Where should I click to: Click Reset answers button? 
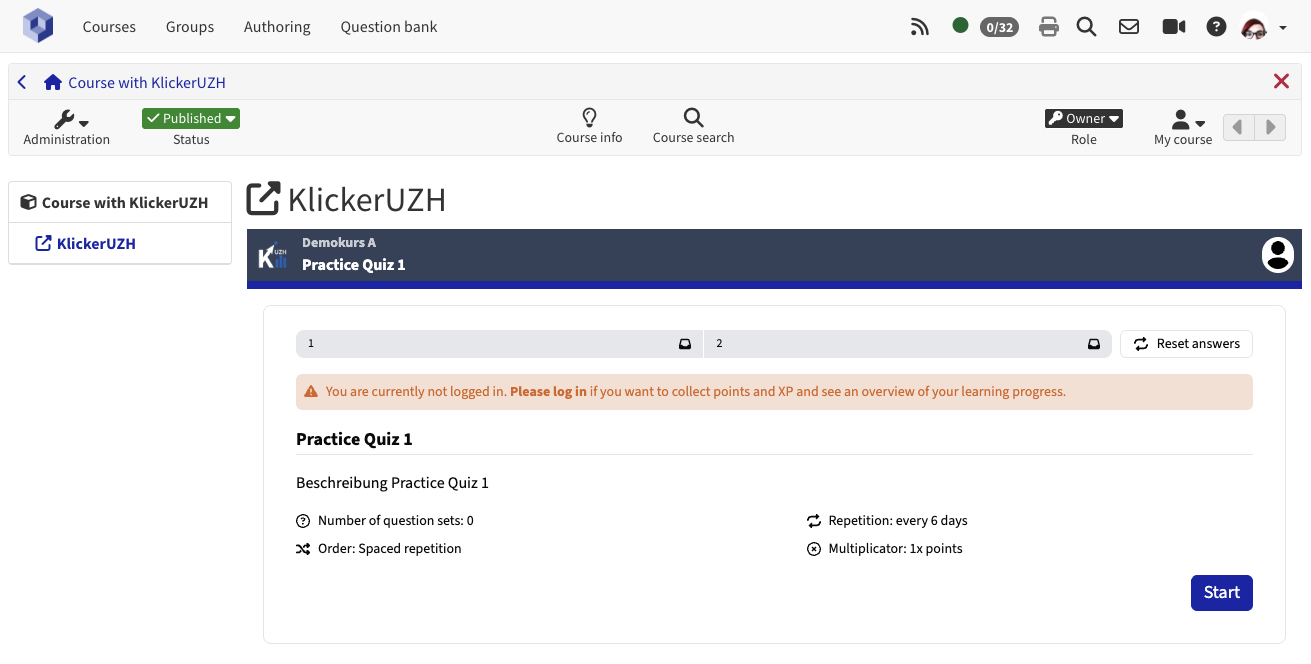coord(1186,344)
